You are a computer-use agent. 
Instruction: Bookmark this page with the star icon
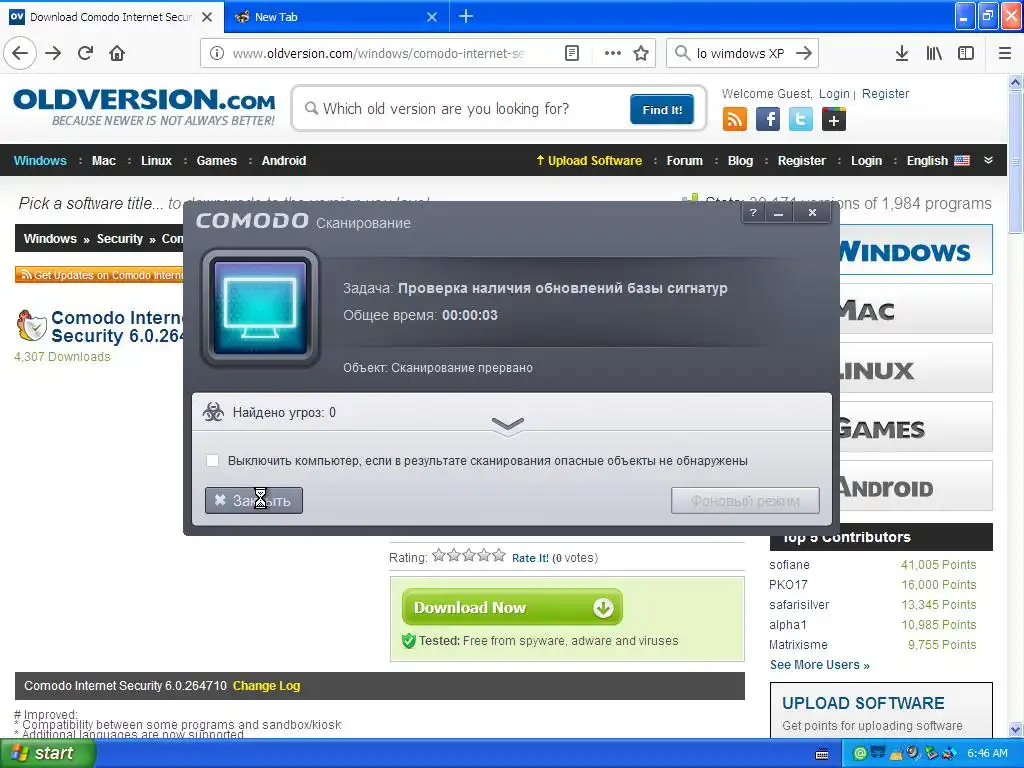click(641, 53)
